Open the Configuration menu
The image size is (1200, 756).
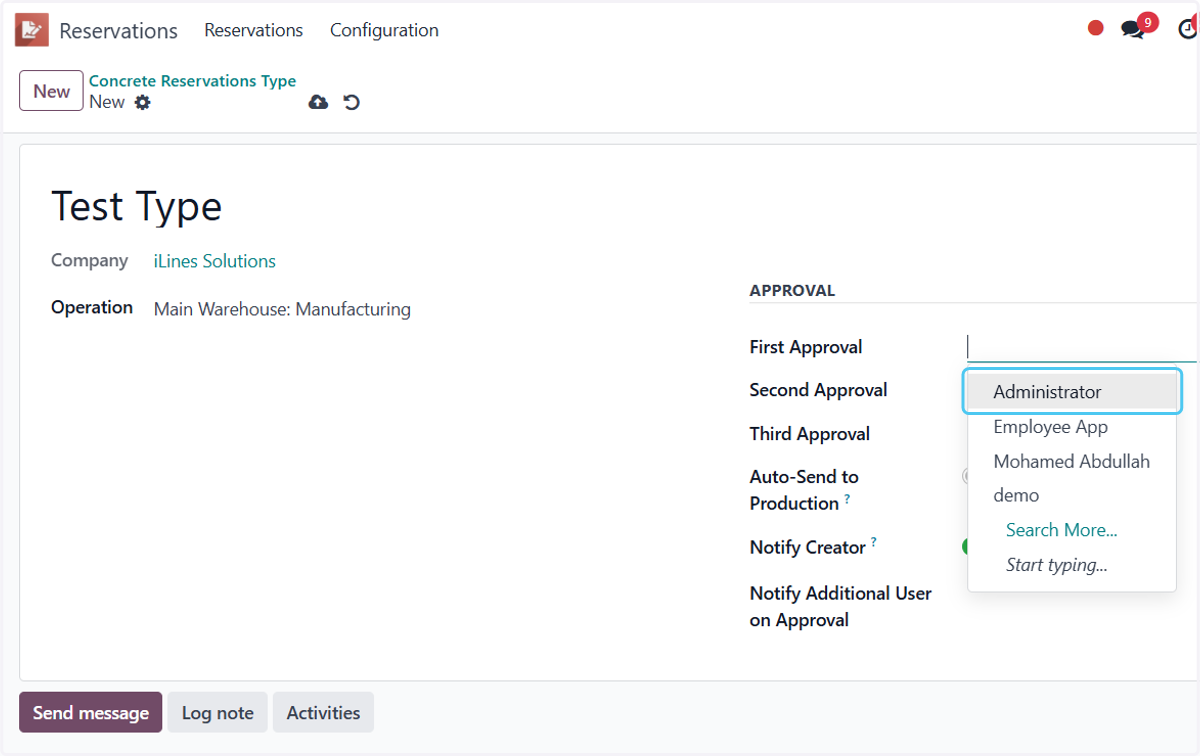(384, 30)
